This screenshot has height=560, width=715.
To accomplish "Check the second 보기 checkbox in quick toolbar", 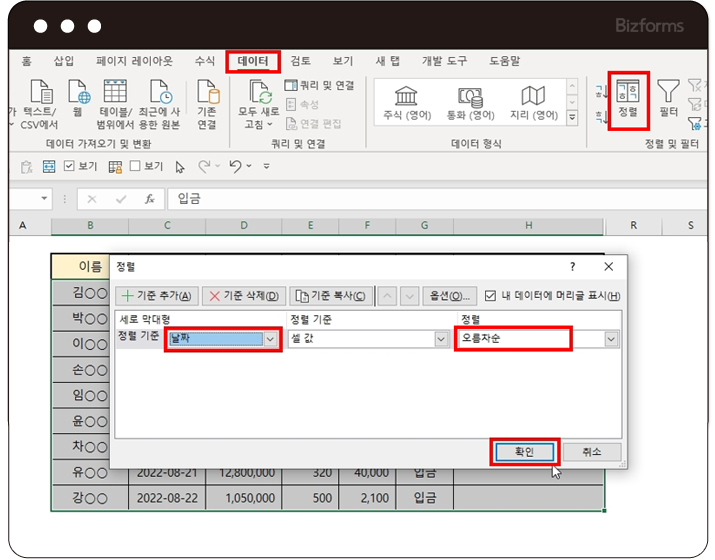I will tap(135, 167).
